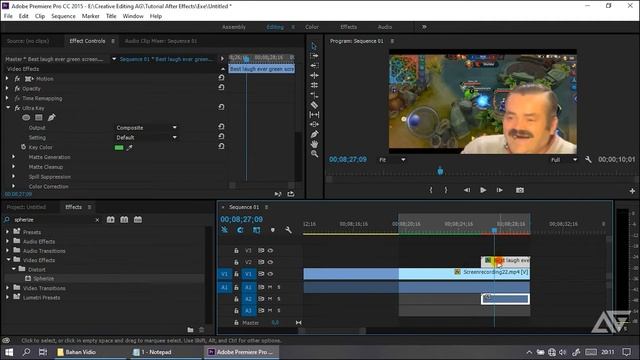This screenshot has width=640, height=360.
Task: Toggle Key Color animation stopwatch
Action: point(23,147)
